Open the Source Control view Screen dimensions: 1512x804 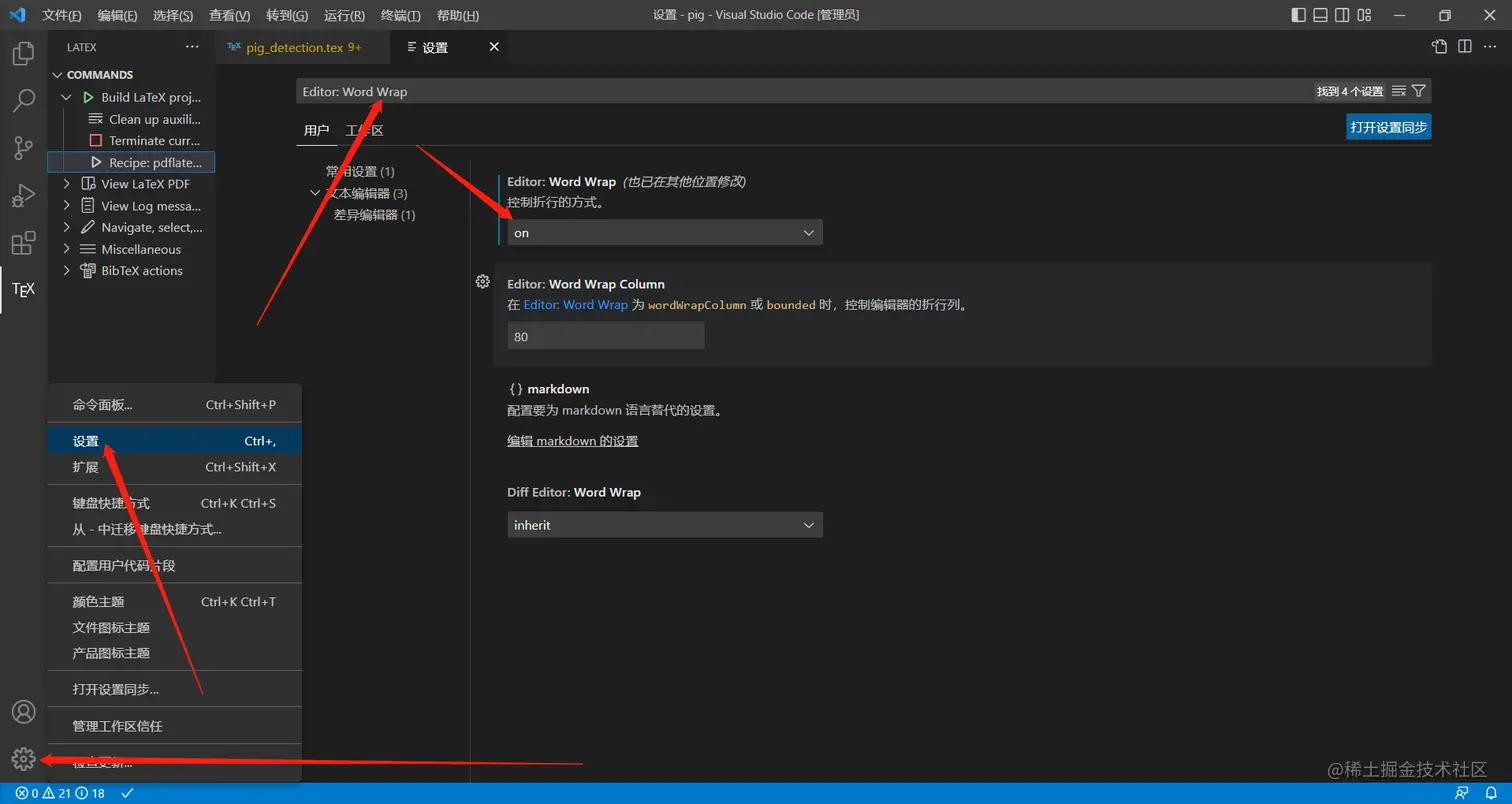pos(23,148)
